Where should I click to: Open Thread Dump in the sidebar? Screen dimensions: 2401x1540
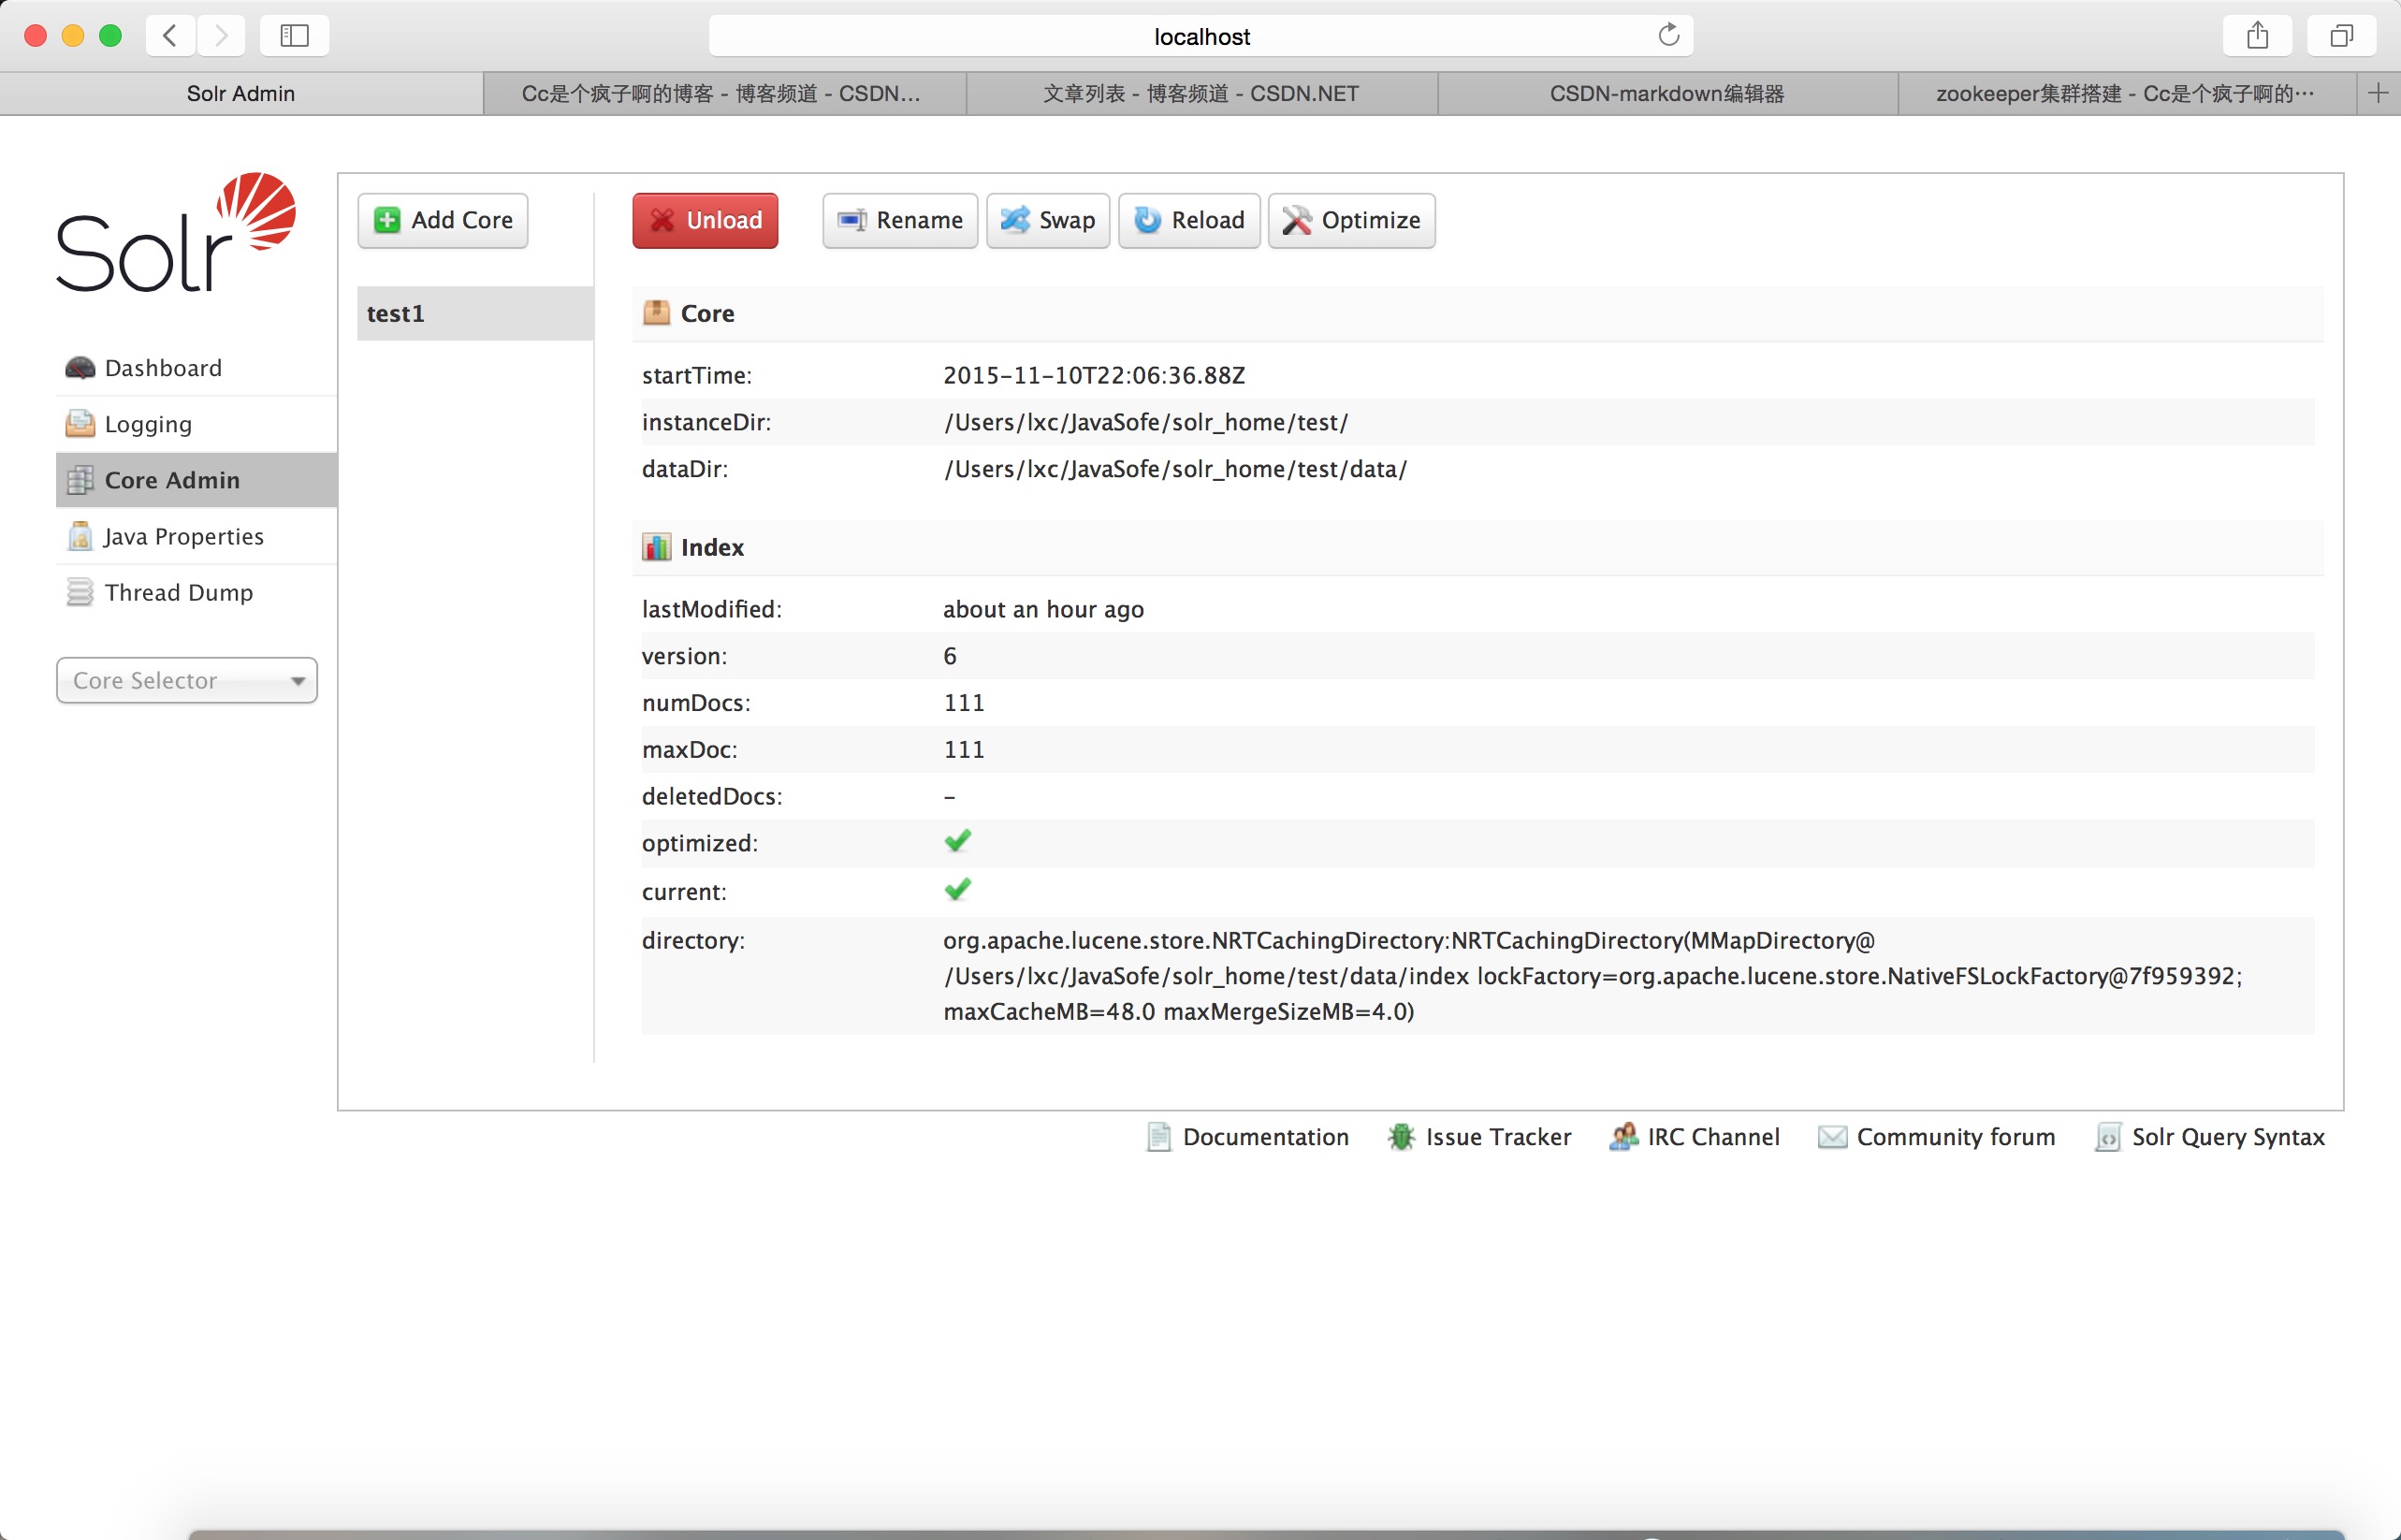pyautogui.click(x=196, y=592)
